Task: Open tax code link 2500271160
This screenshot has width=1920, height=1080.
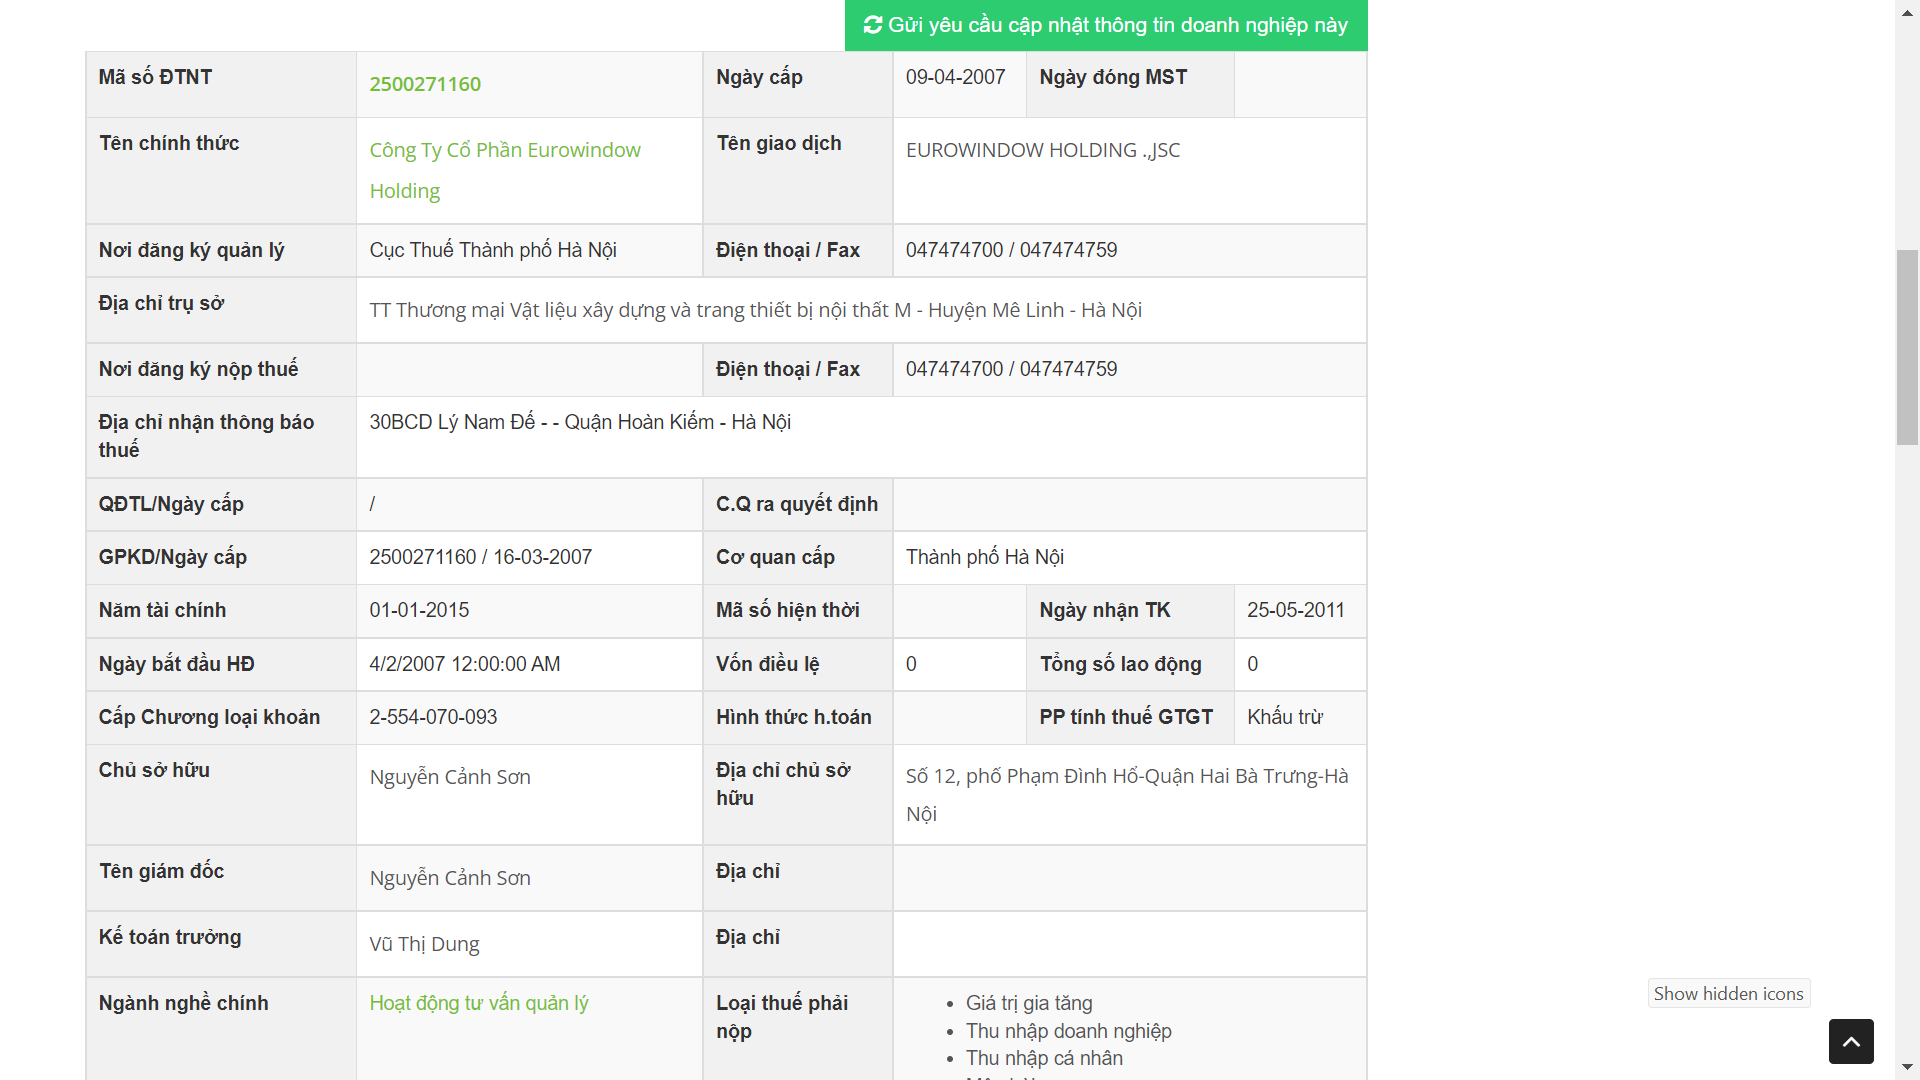Action: (x=425, y=84)
